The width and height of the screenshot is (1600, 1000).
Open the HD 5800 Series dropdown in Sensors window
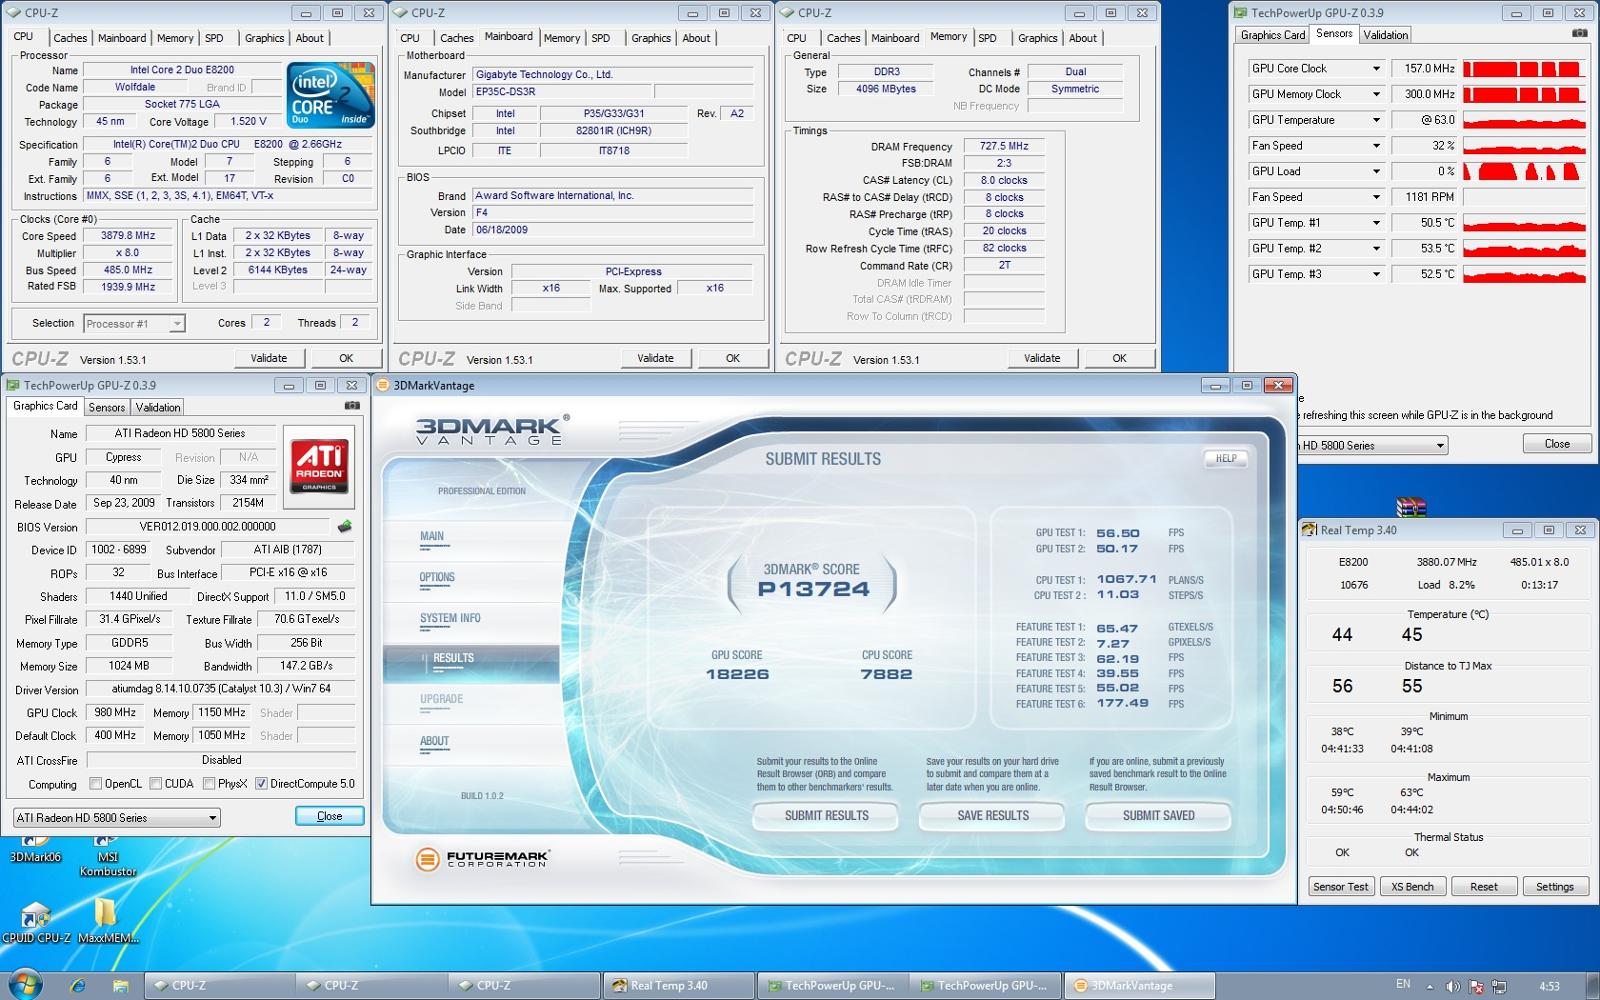[1372, 446]
